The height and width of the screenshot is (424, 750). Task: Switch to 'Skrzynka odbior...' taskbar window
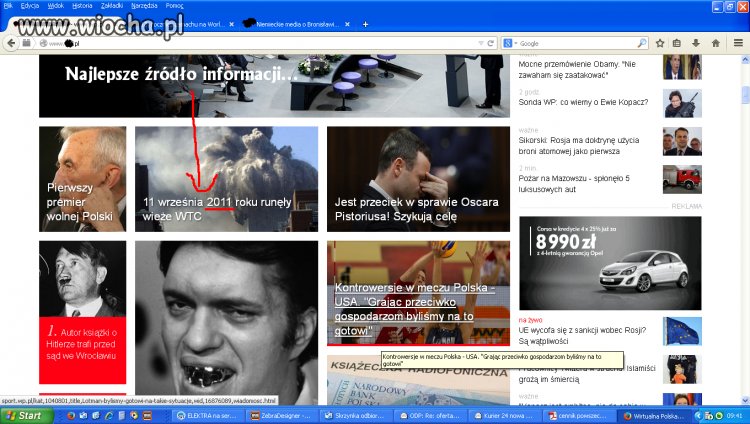(x=356, y=415)
